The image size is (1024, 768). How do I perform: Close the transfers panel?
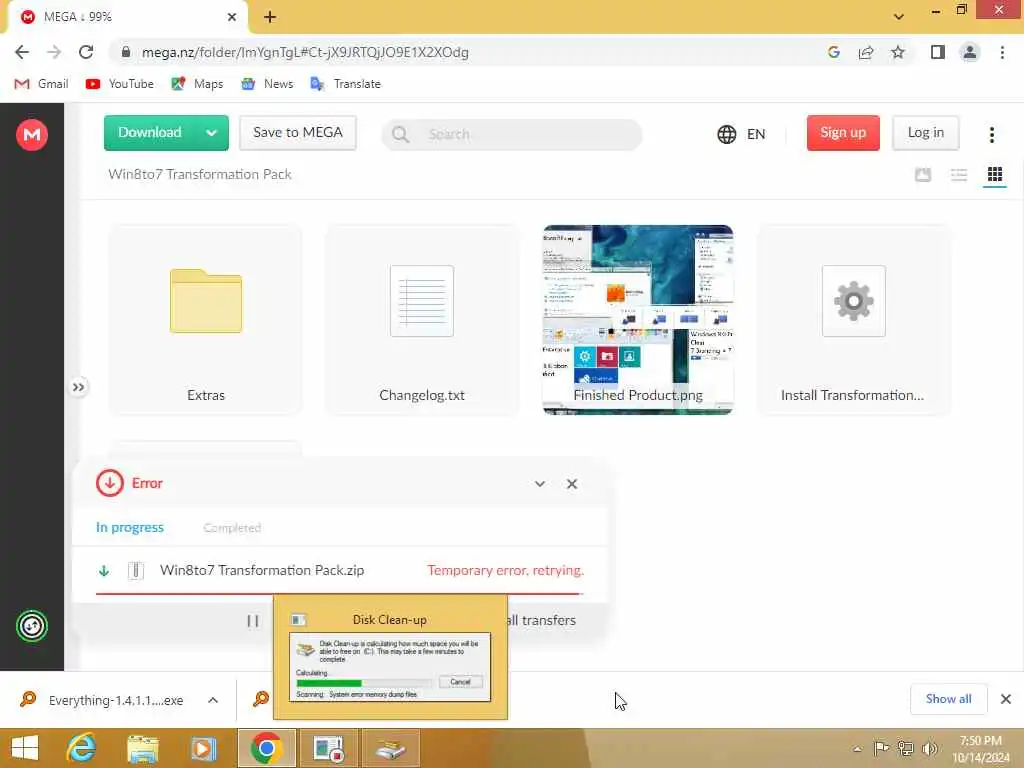[x=572, y=484]
